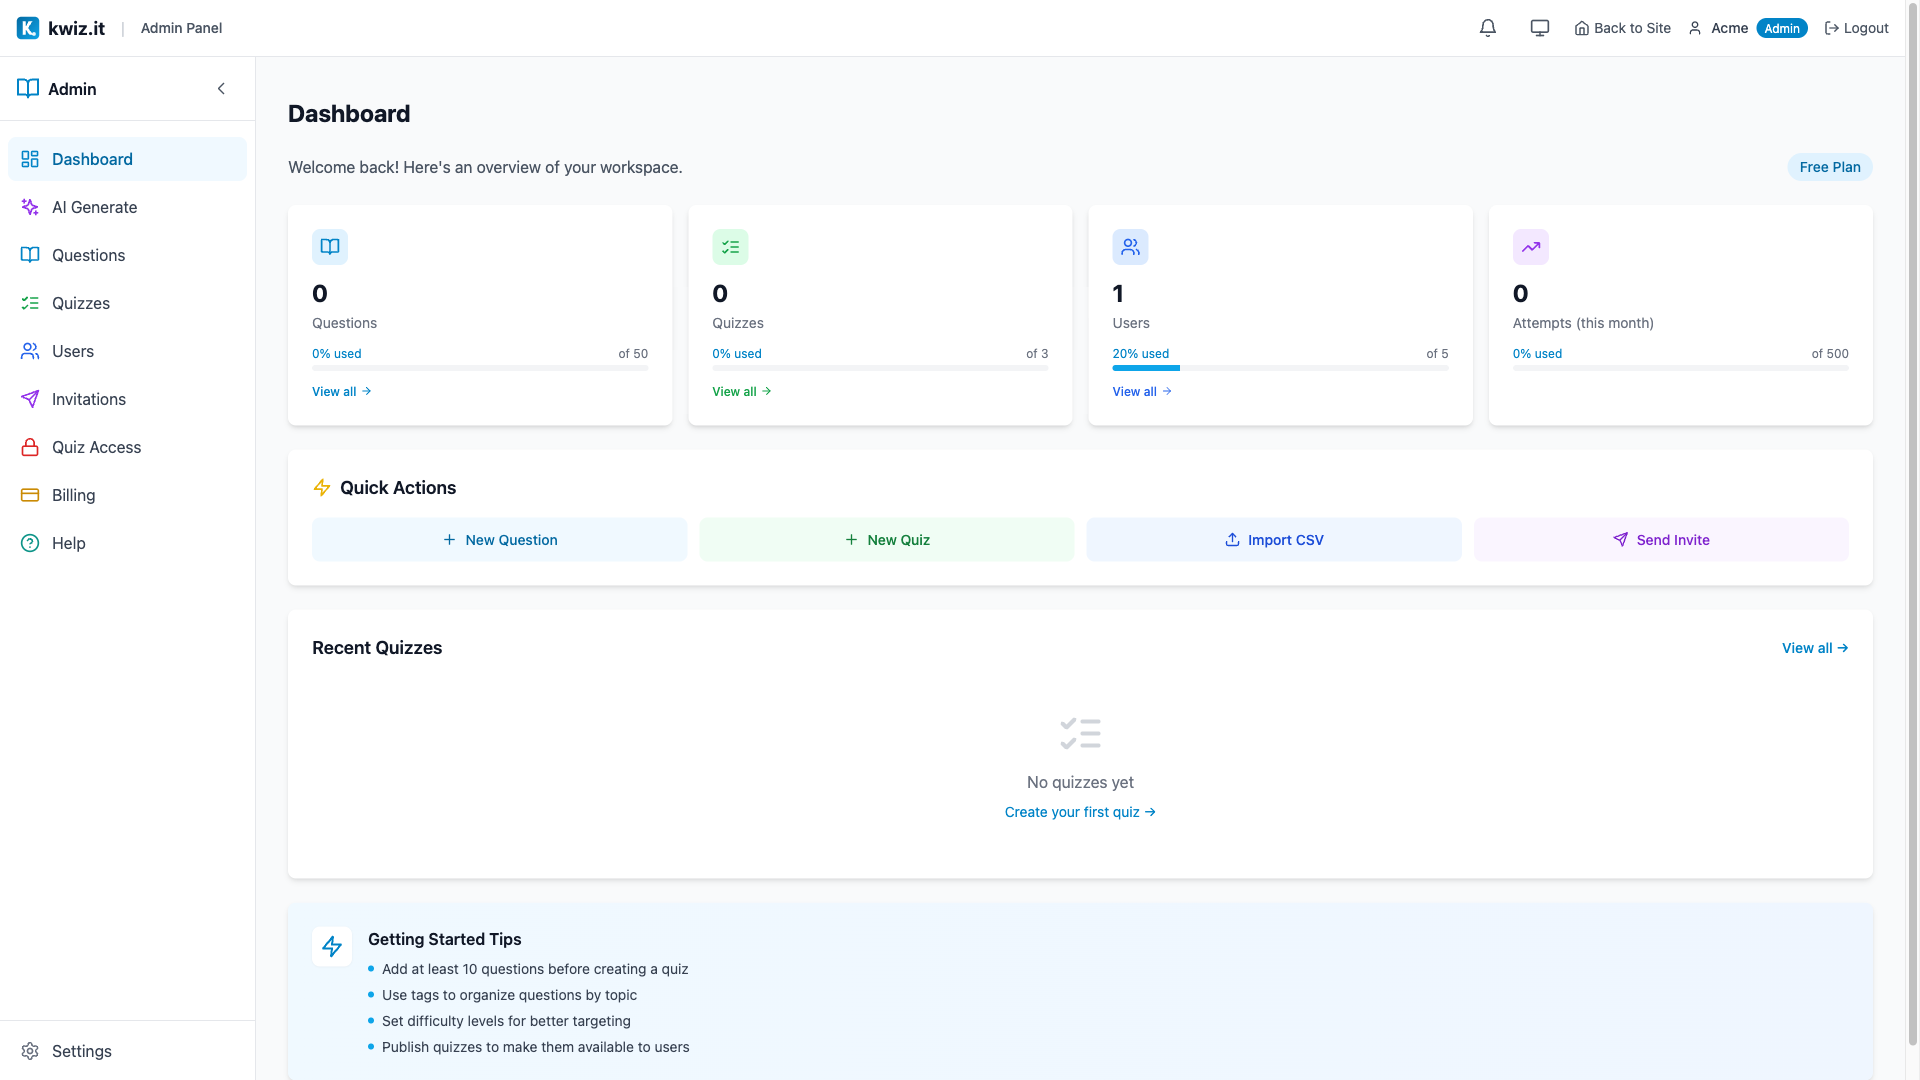Open Users via the people icon
The image size is (1920, 1080).
click(29, 351)
